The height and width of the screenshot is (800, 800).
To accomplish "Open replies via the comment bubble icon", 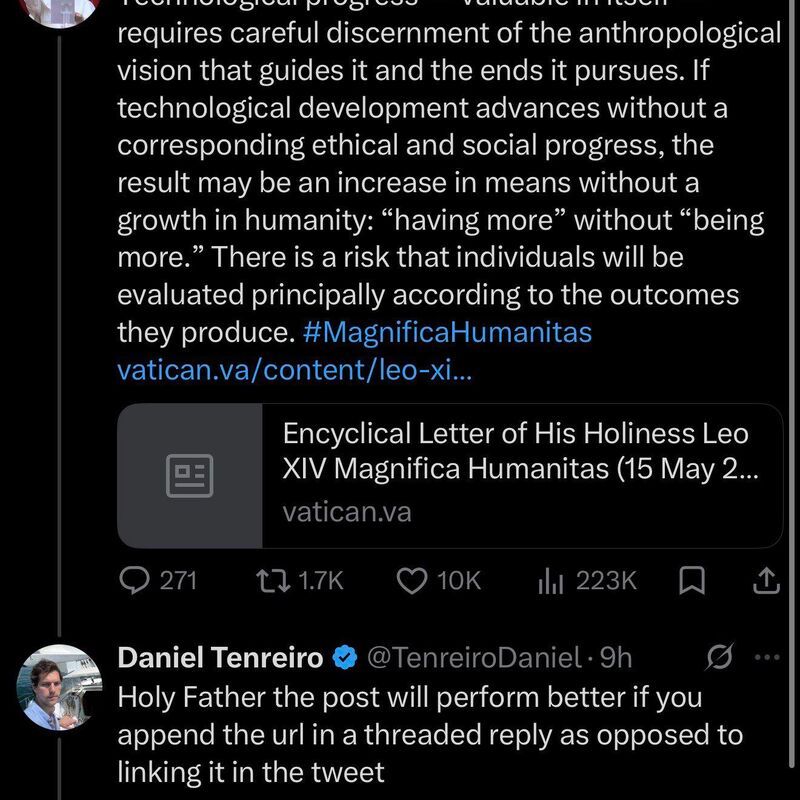I will click(135, 581).
